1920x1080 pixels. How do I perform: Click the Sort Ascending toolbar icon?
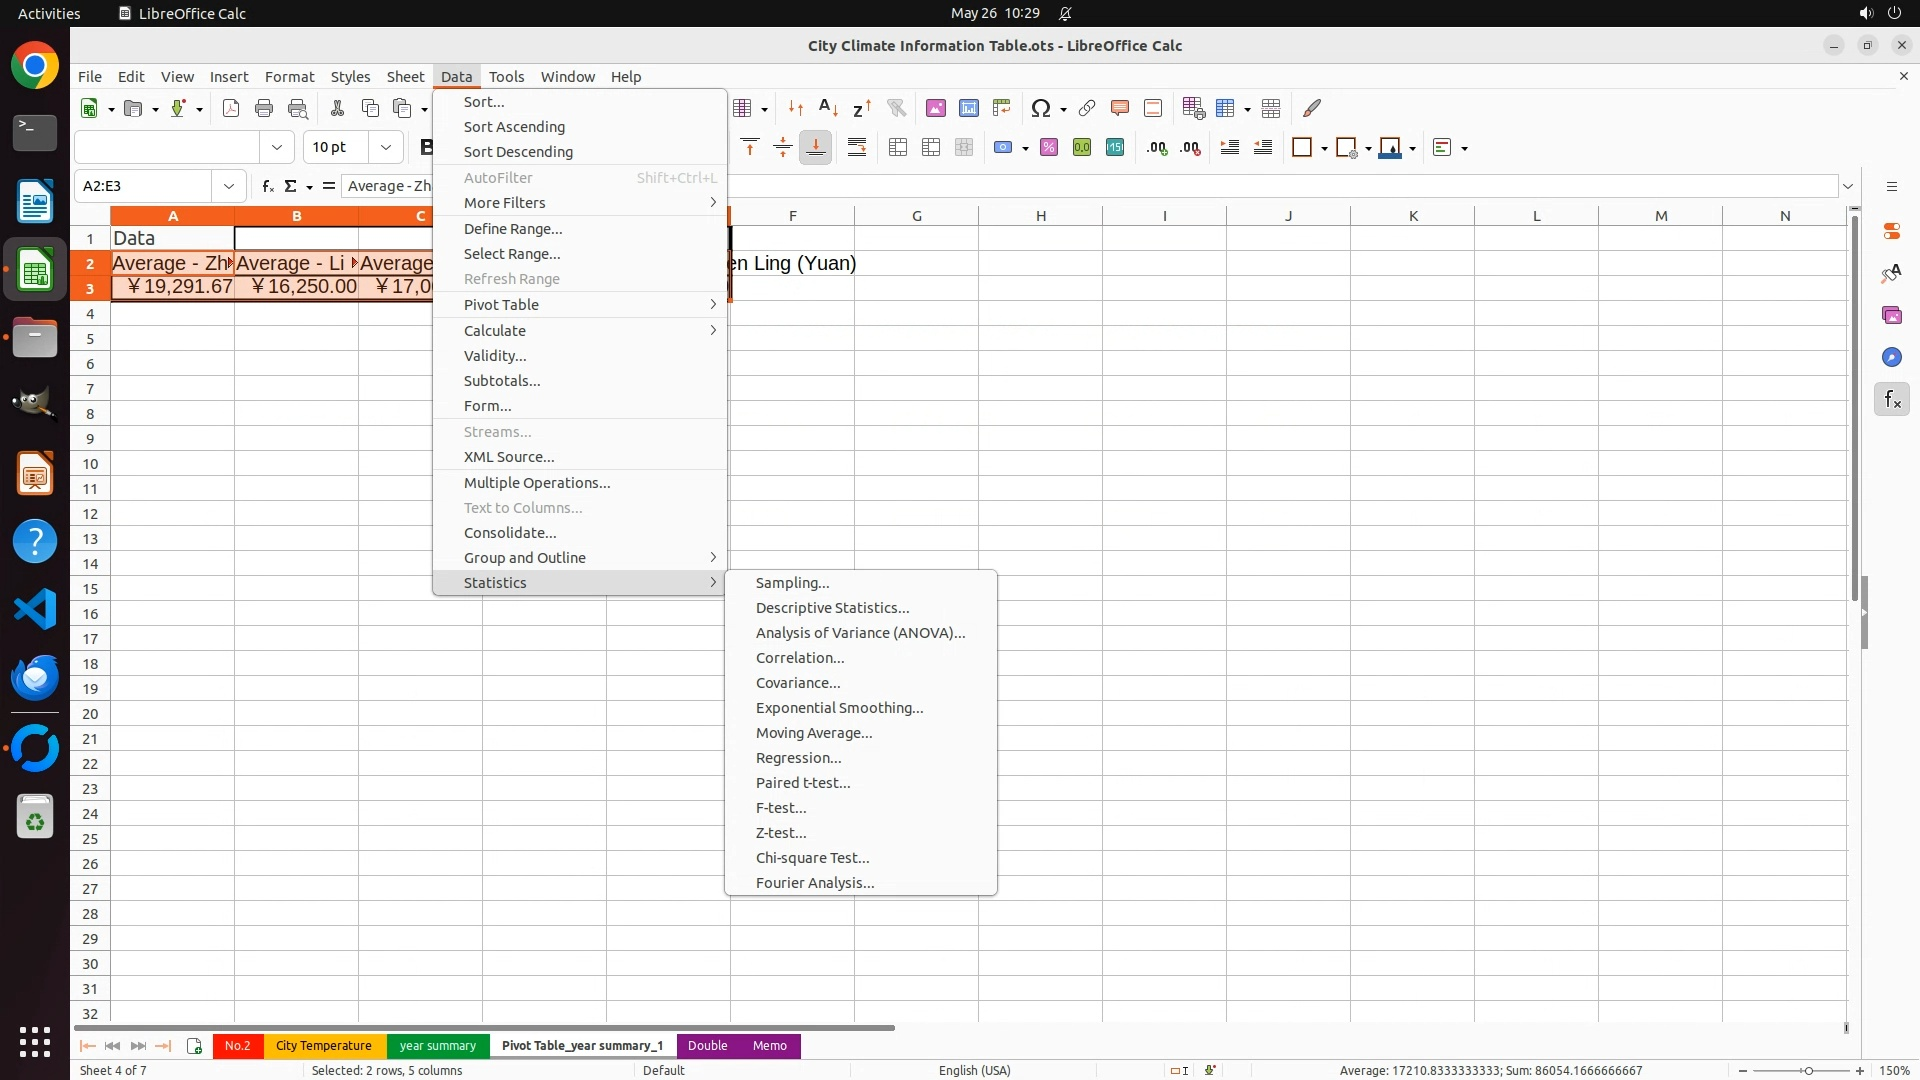(x=828, y=108)
